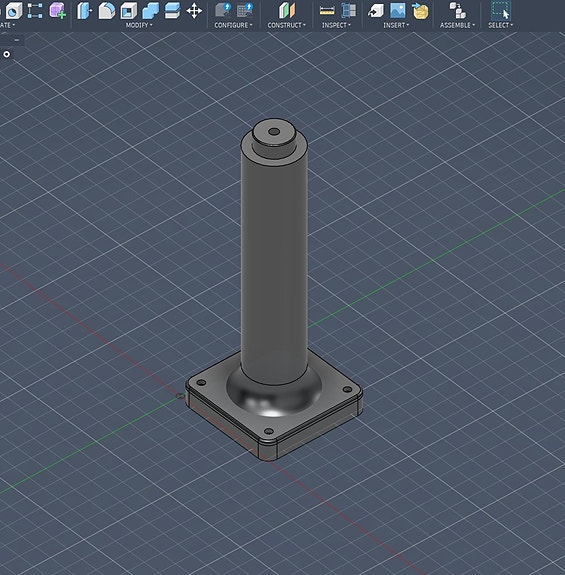This screenshot has width=565, height=575.
Task: Toggle the browser radio dot indicator
Action: tap(7, 54)
